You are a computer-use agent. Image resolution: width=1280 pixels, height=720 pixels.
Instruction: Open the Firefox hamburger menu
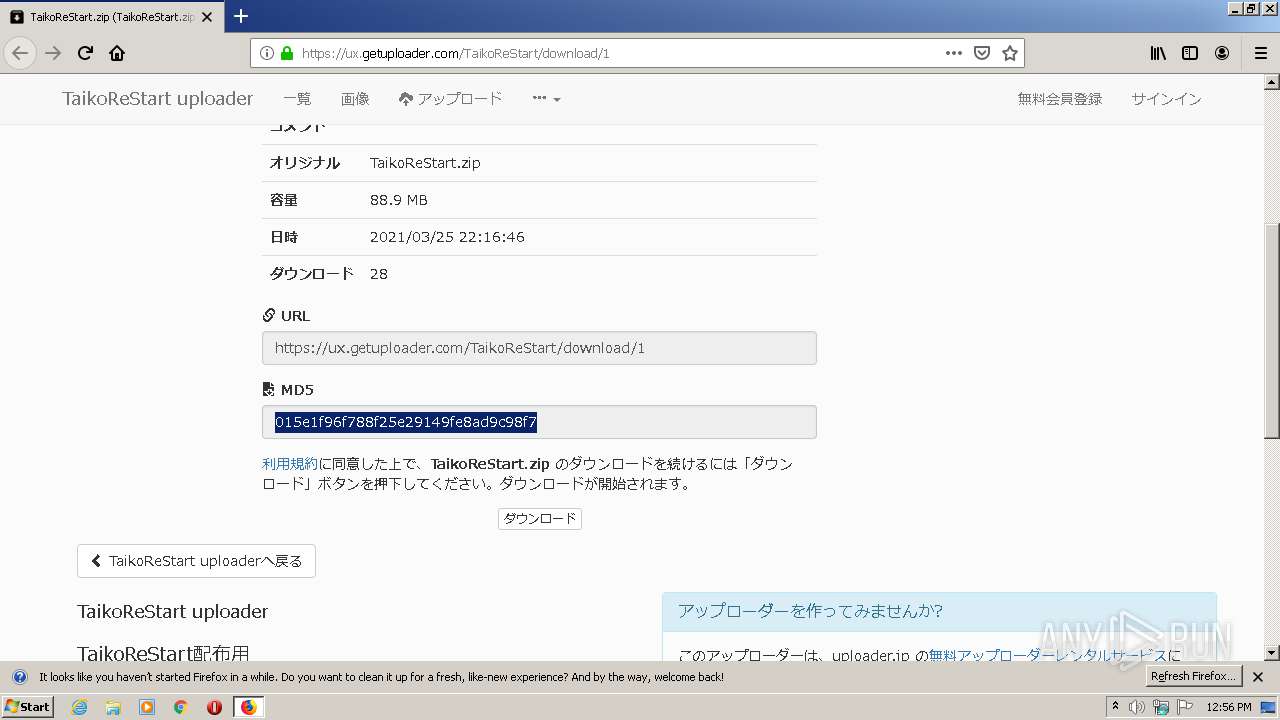[x=1261, y=53]
